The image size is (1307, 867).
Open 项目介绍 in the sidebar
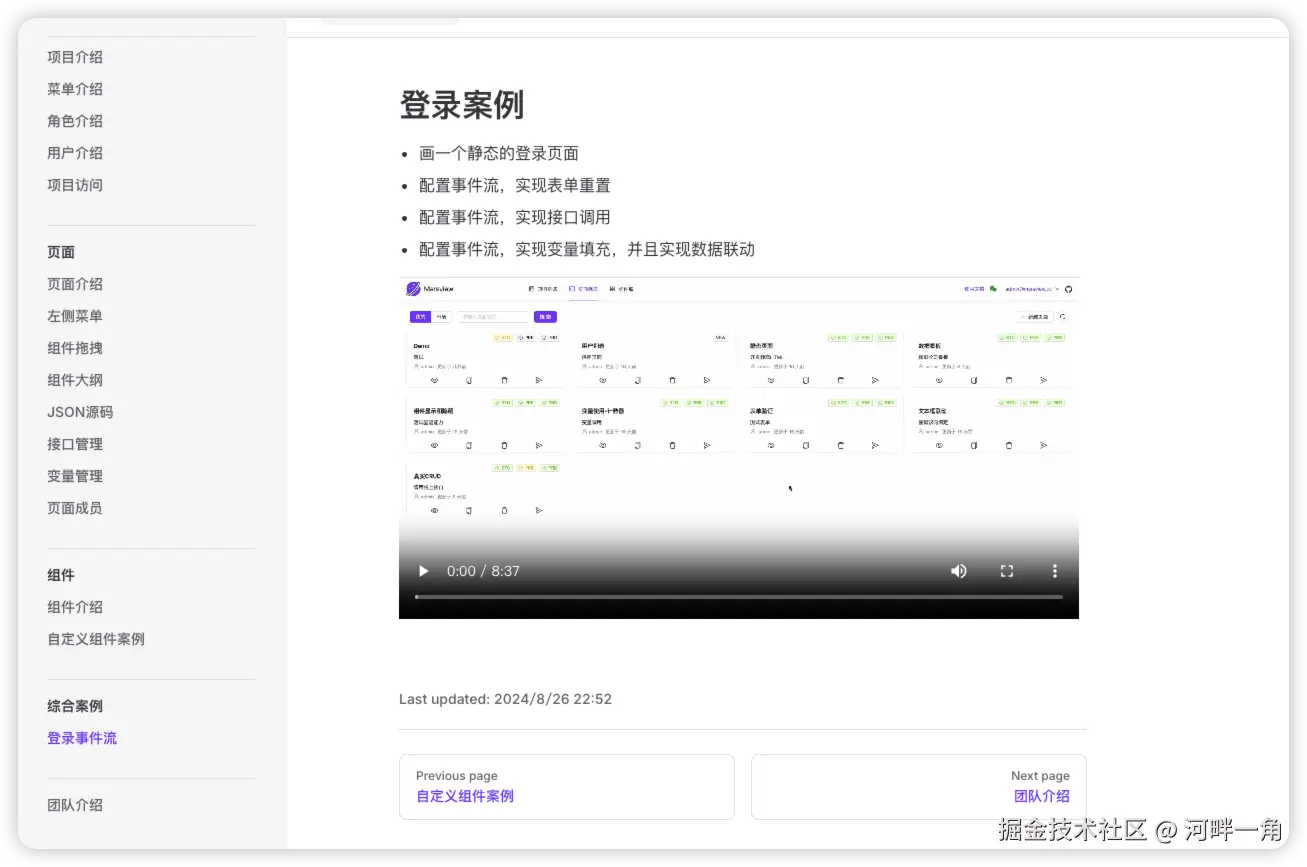click(x=75, y=57)
